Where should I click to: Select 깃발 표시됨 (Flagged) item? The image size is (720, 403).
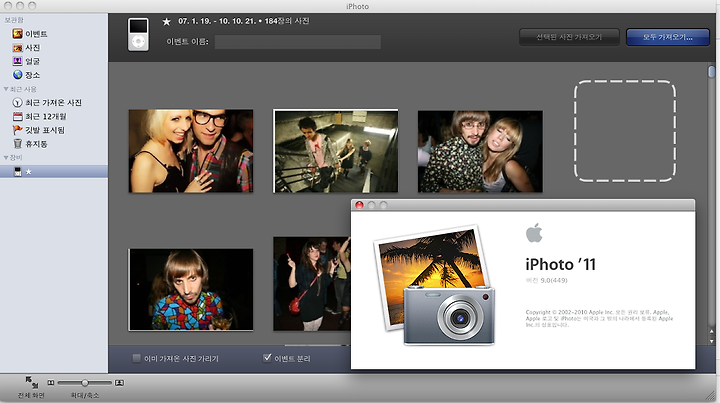[x=39, y=130]
